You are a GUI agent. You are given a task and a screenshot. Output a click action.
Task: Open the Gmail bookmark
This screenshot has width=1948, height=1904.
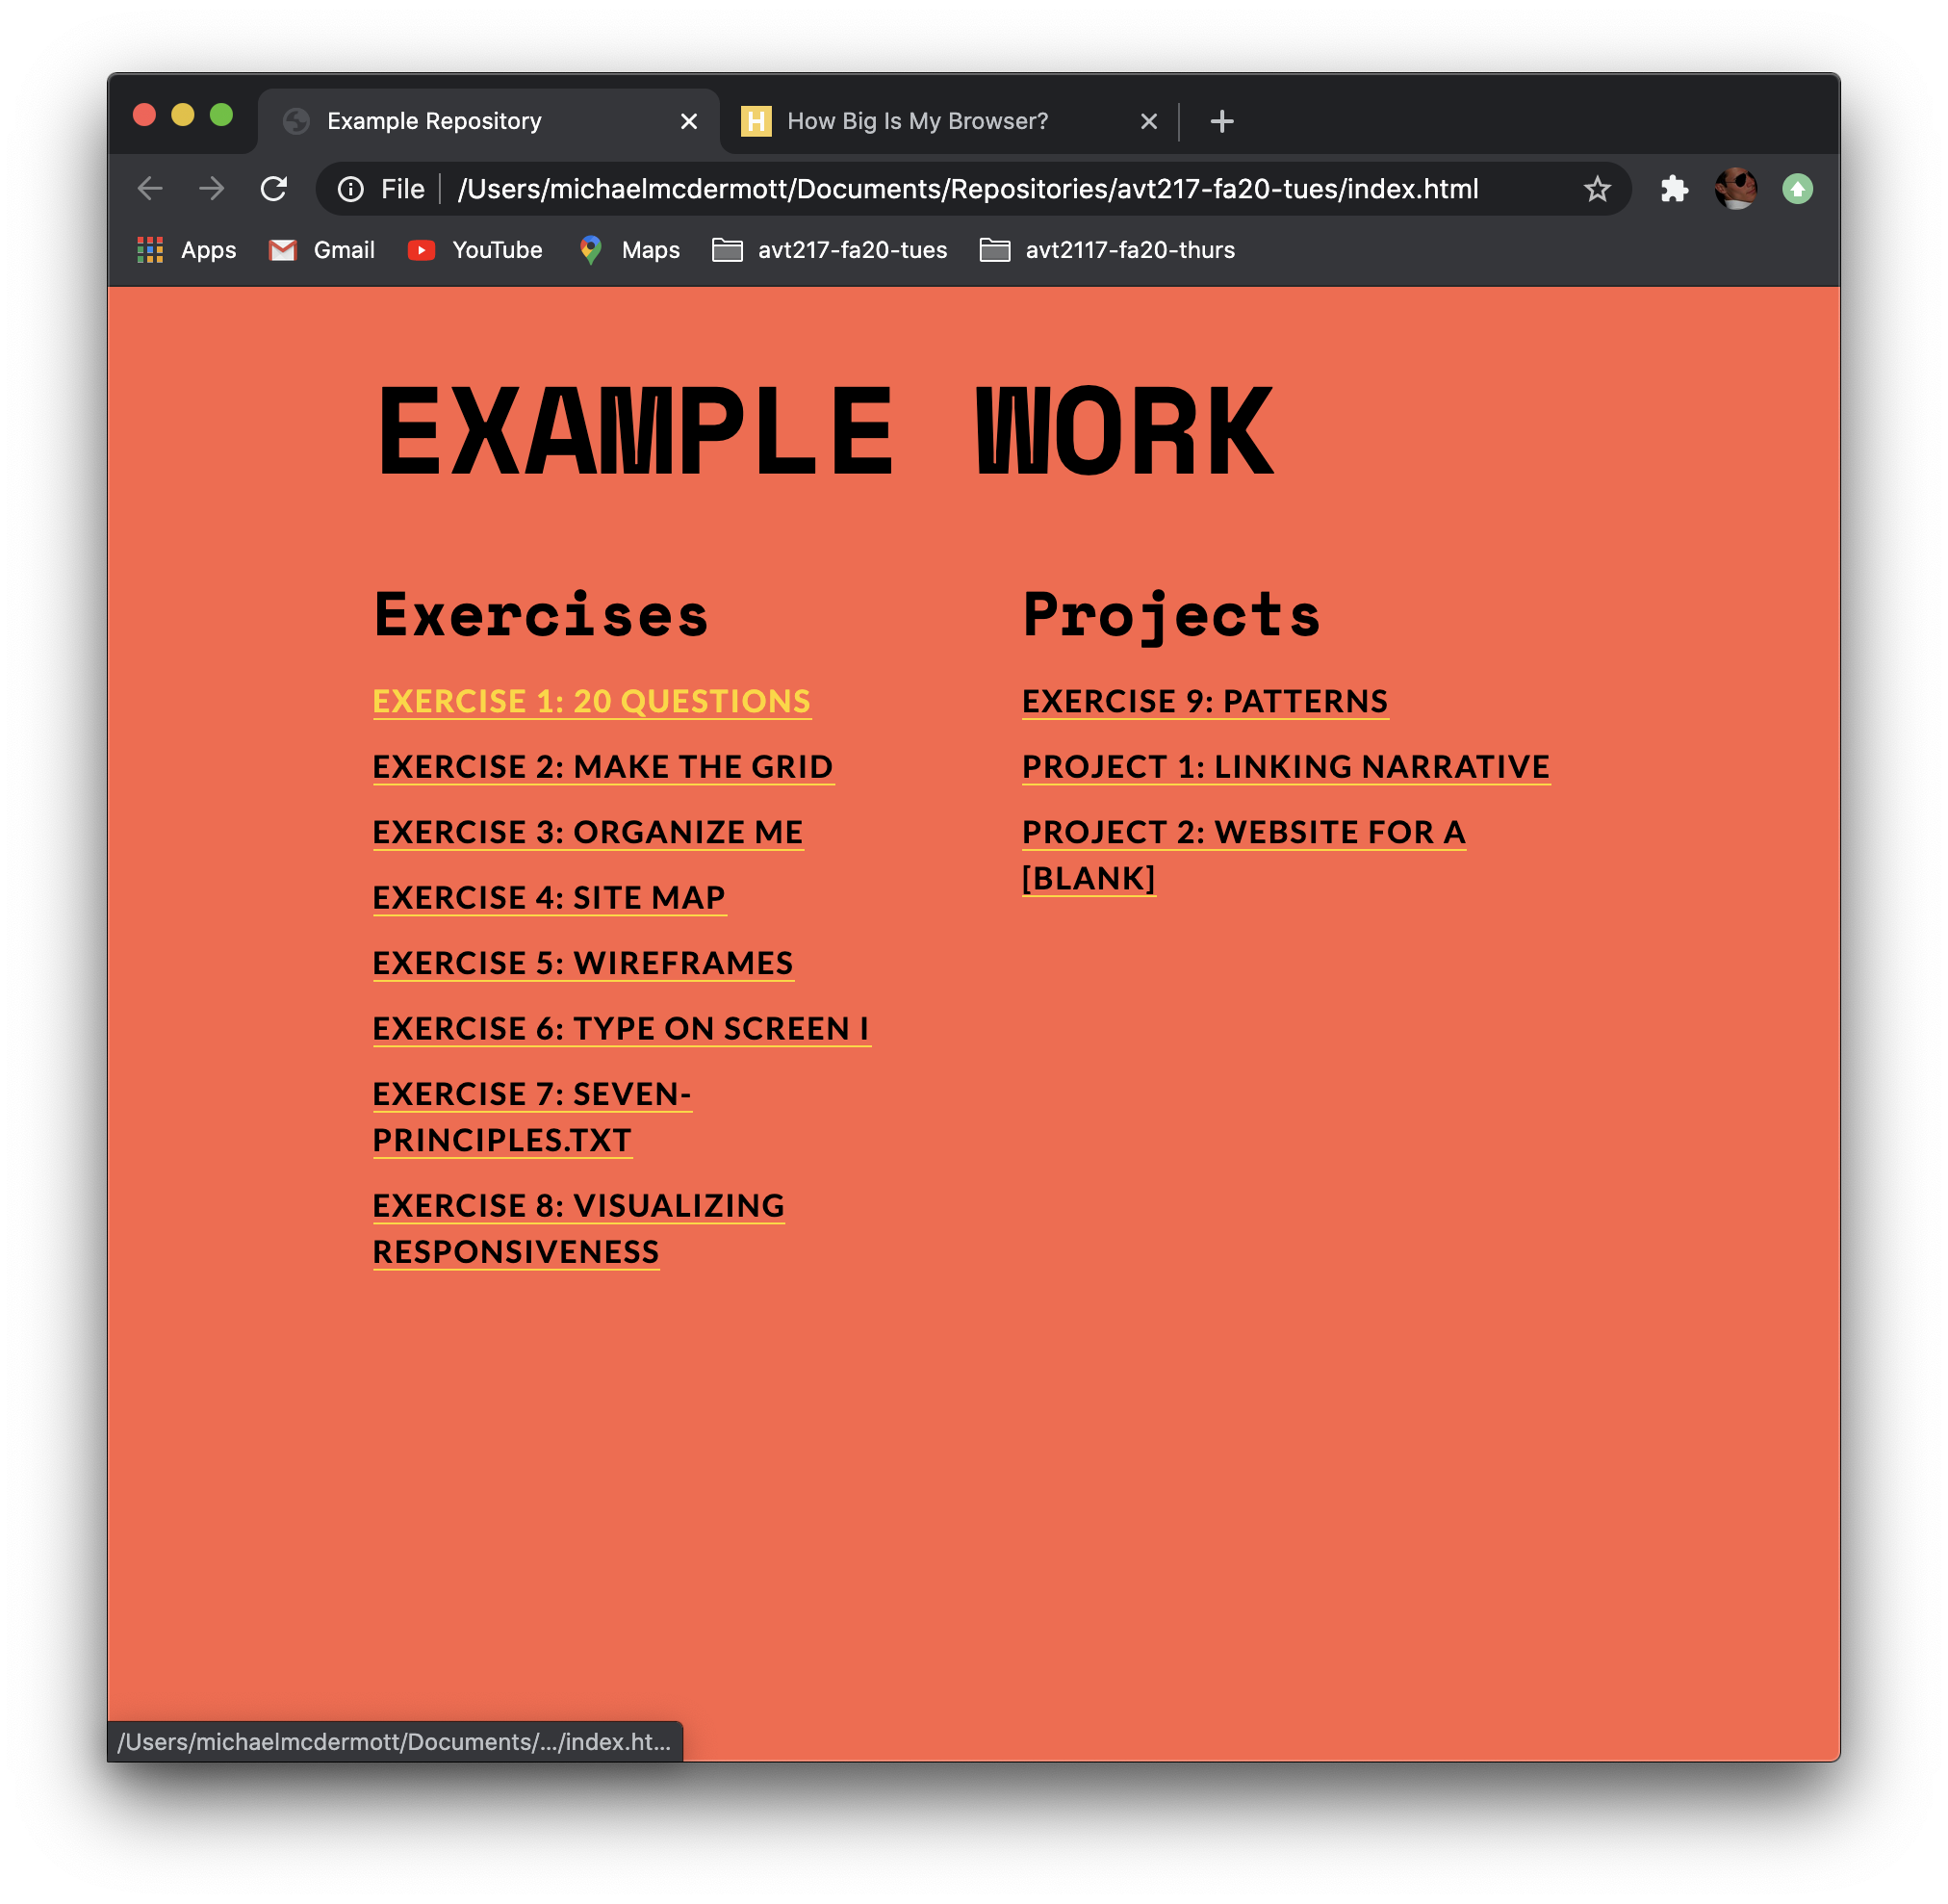tap(322, 250)
